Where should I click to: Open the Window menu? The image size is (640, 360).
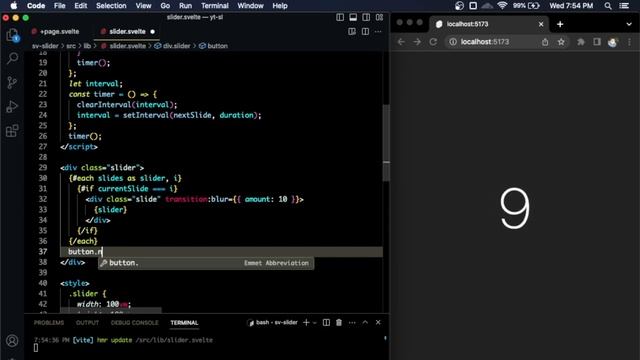(x=250, y=6)
